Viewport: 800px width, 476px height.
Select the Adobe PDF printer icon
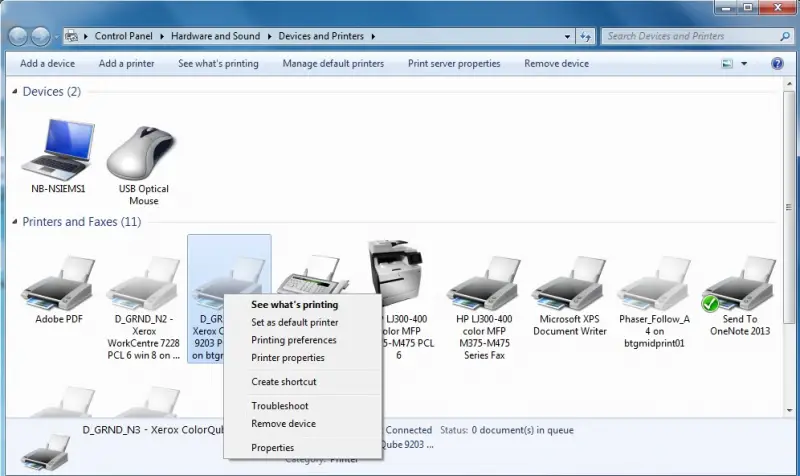pyautogui.click(x=58, y=283)
